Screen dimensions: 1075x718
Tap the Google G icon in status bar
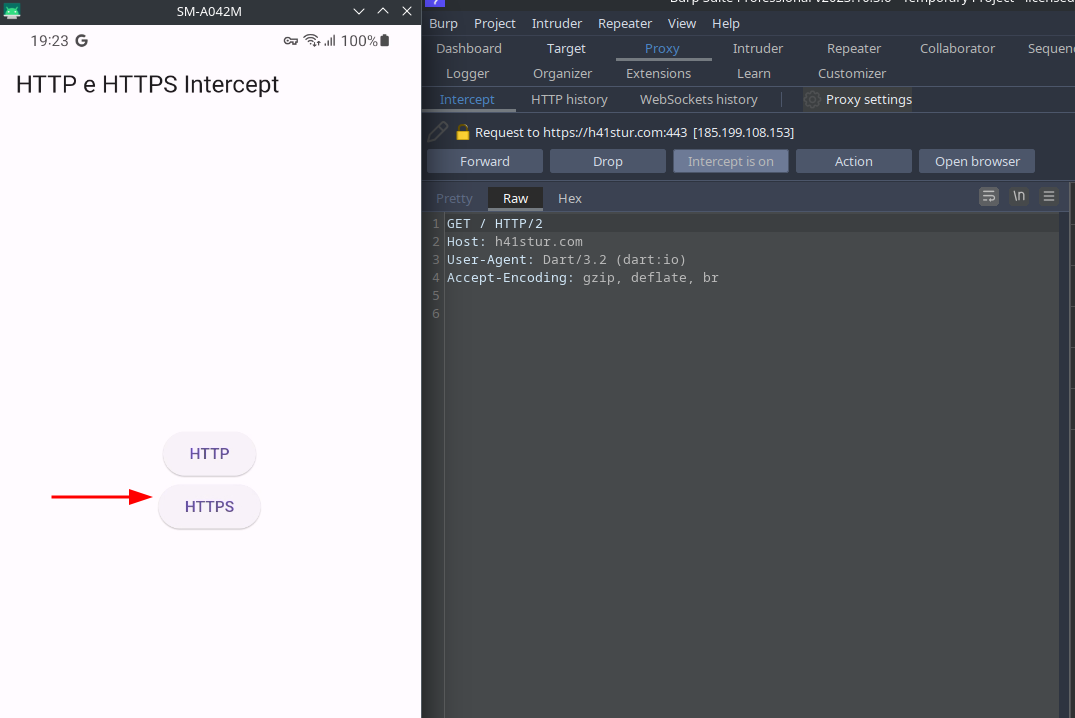81,41
